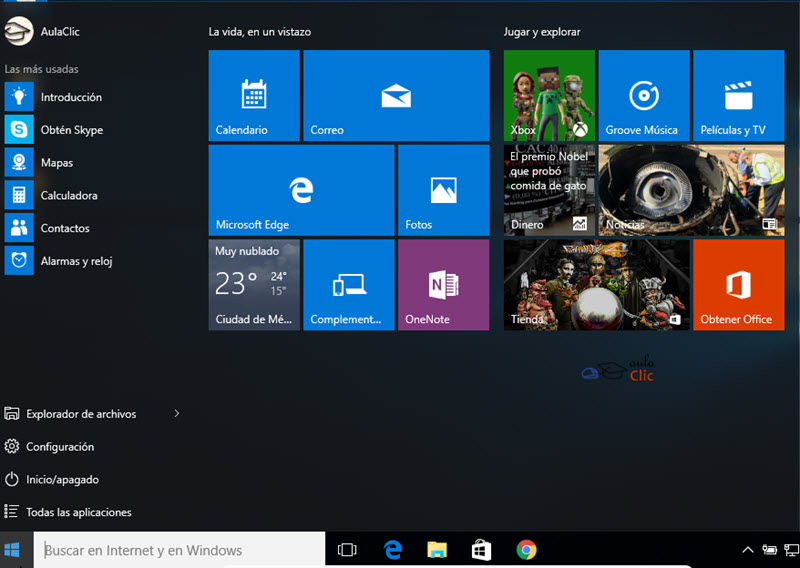Image resolution: width=800 pixels, height=568 pixels.
Task: Open the Groove Música tile
Action: tap(644, 95)
